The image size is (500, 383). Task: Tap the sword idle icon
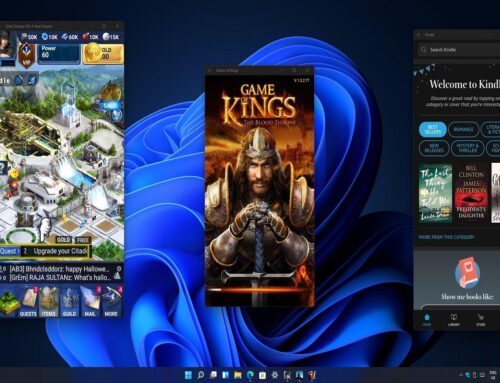pos(32,80)
